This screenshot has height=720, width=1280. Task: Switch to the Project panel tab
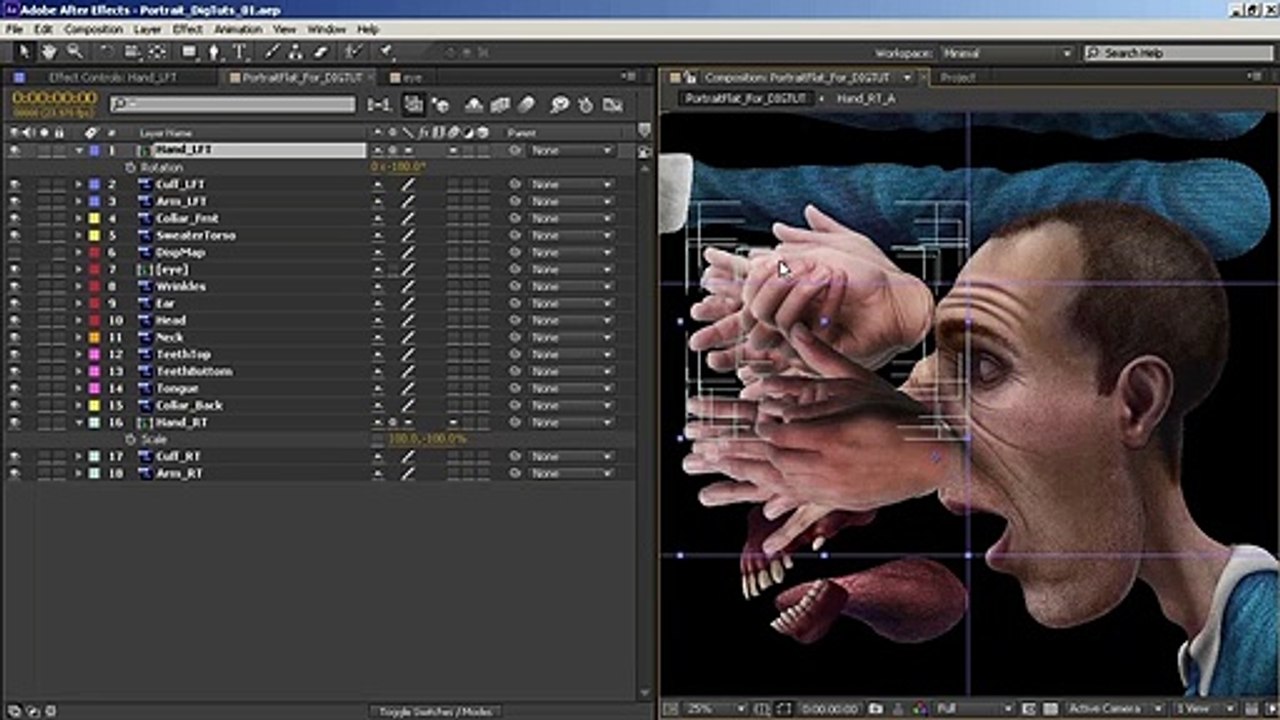click(957, 77)
